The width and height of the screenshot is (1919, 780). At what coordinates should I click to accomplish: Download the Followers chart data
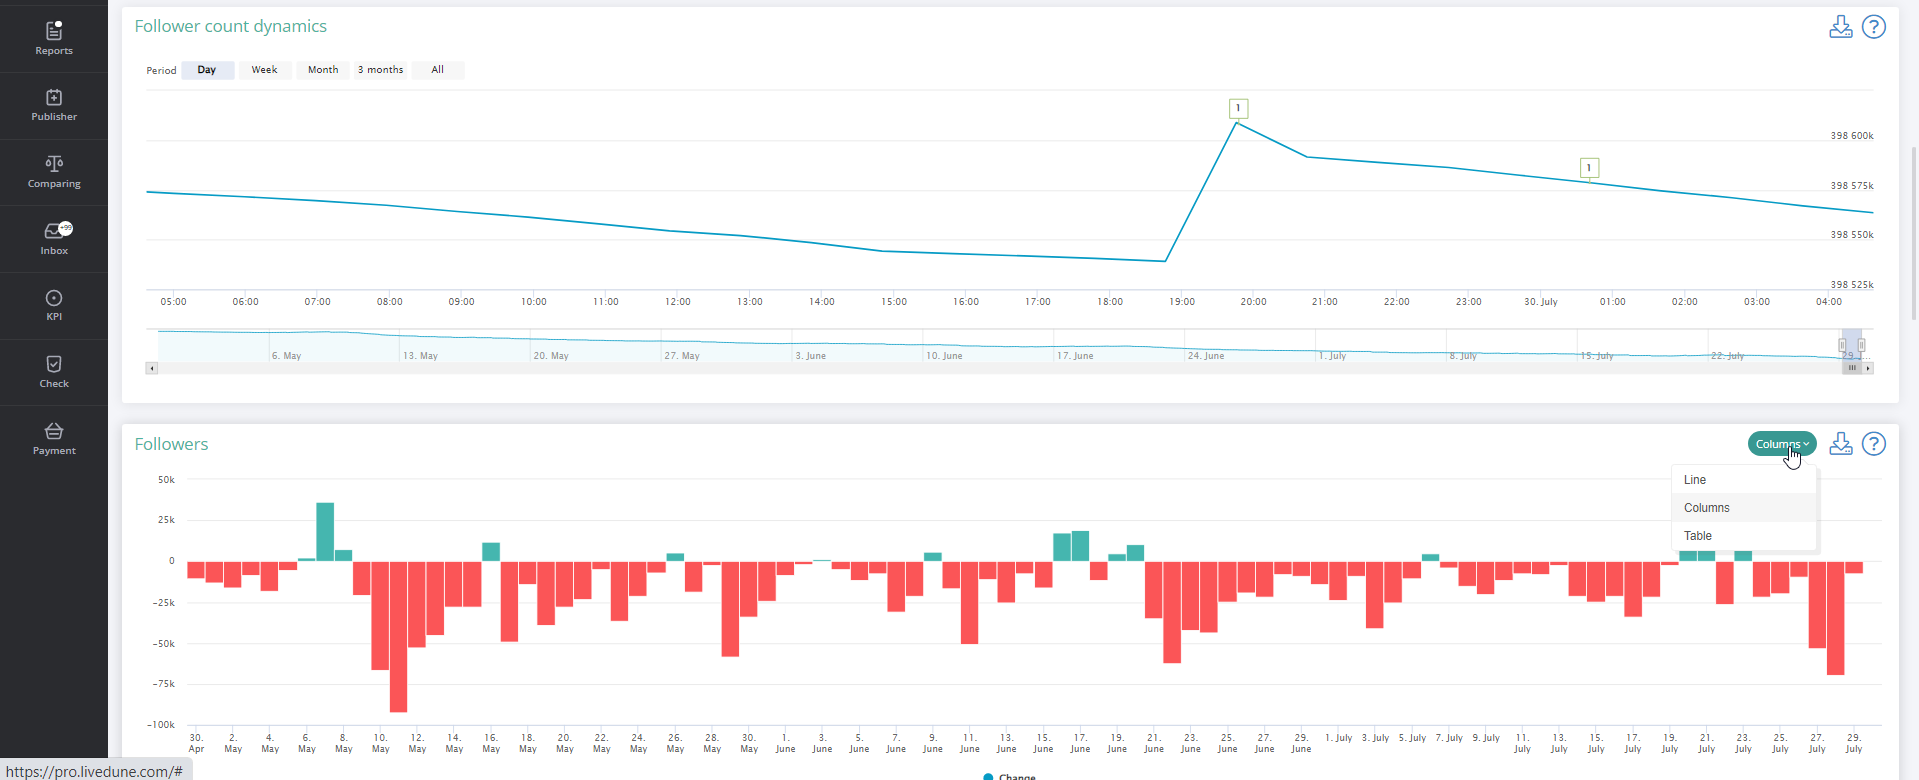(1840, 444)
